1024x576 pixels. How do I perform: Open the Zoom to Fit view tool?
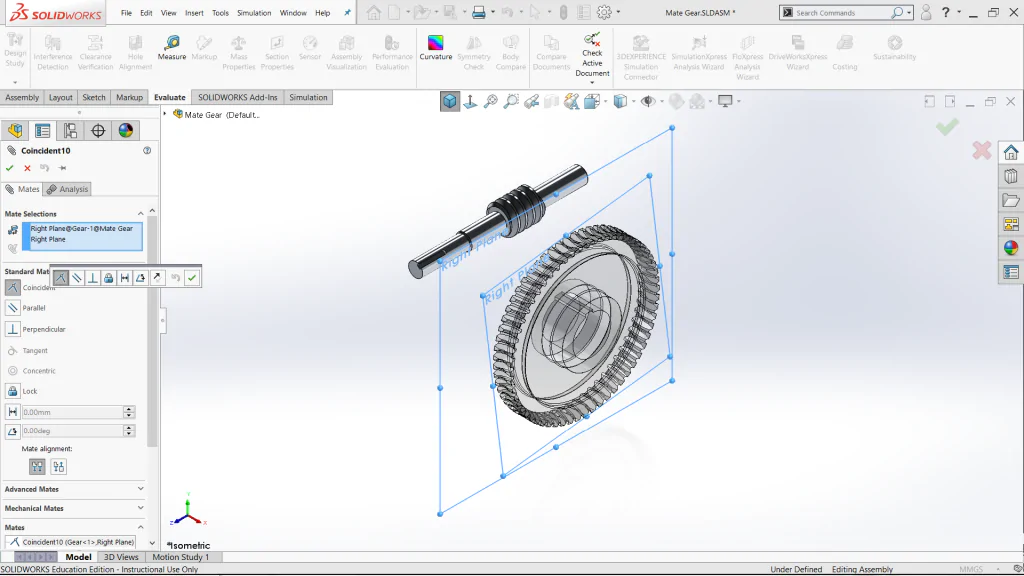pyautogui.click(x=490, y=101)
